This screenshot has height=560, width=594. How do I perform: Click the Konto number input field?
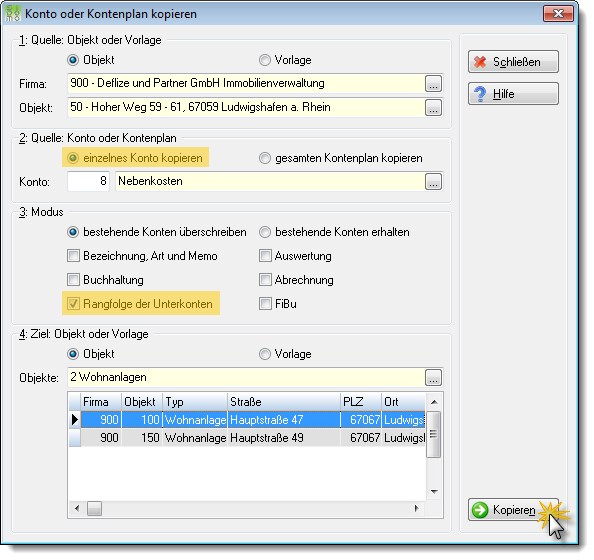[x=89, y=181]
